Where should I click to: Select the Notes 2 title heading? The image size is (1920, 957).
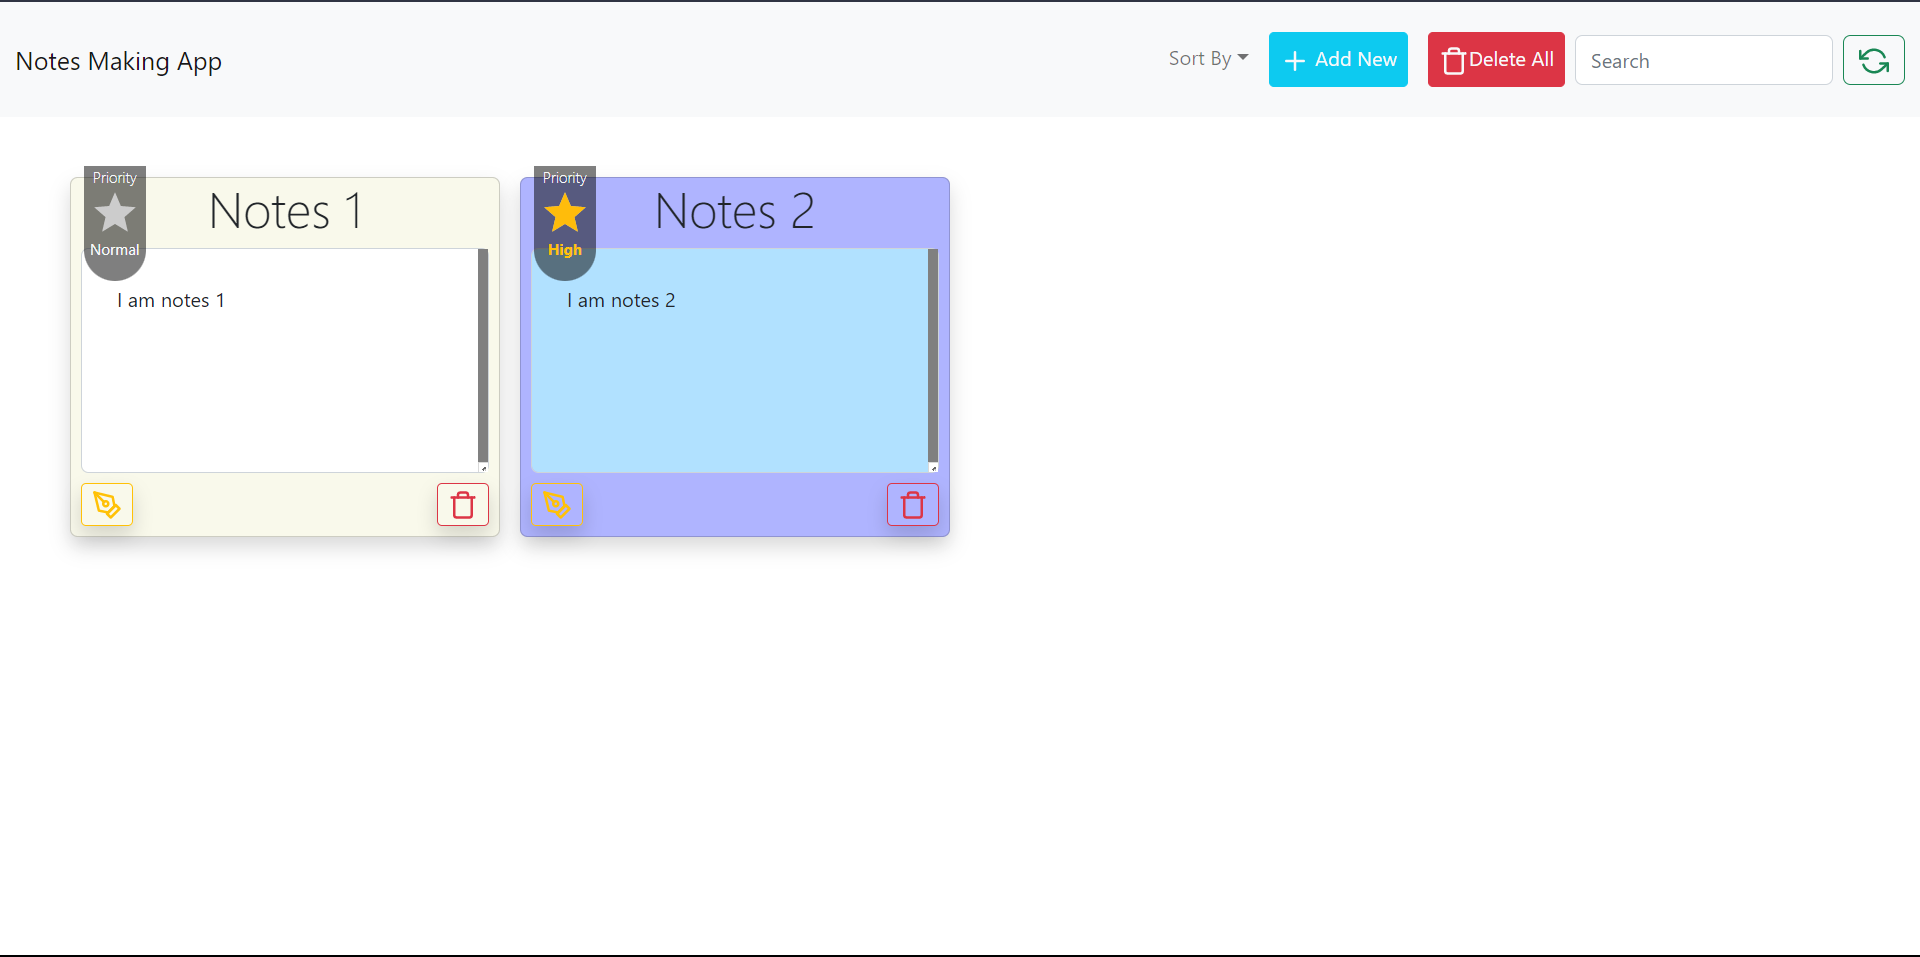(734, 211)
